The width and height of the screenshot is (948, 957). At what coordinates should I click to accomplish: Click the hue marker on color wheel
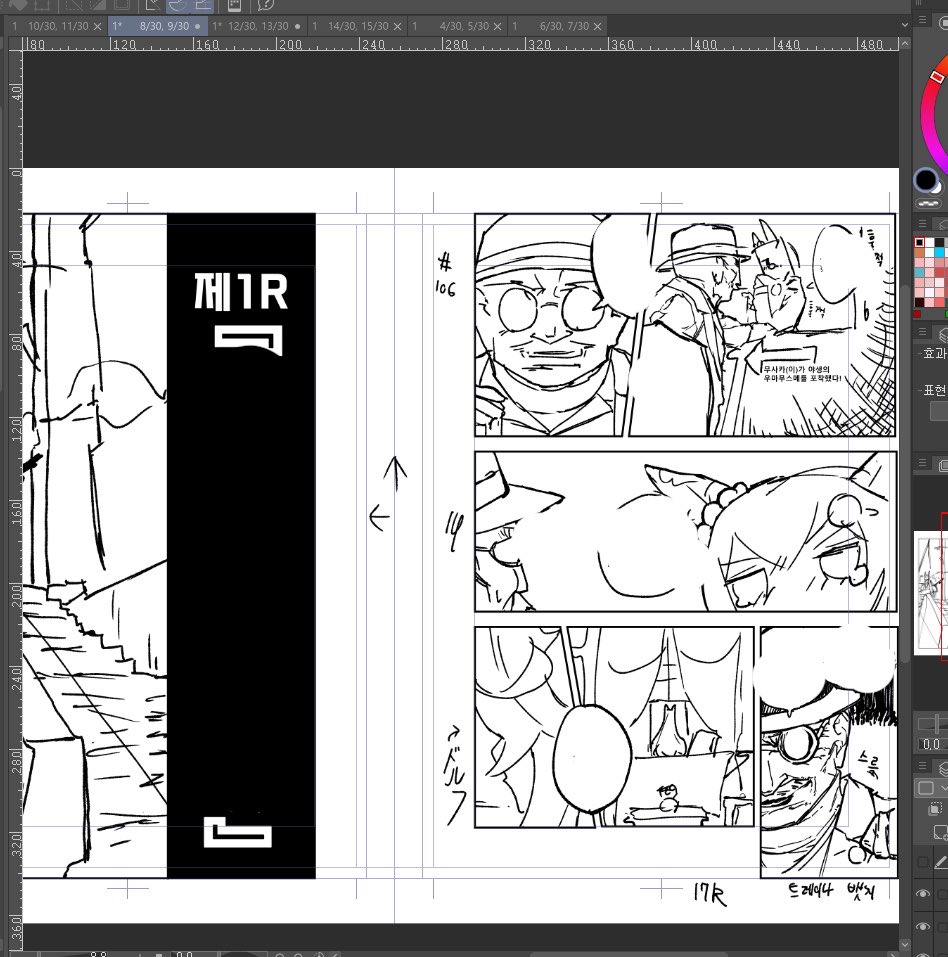tap(937, 76)
